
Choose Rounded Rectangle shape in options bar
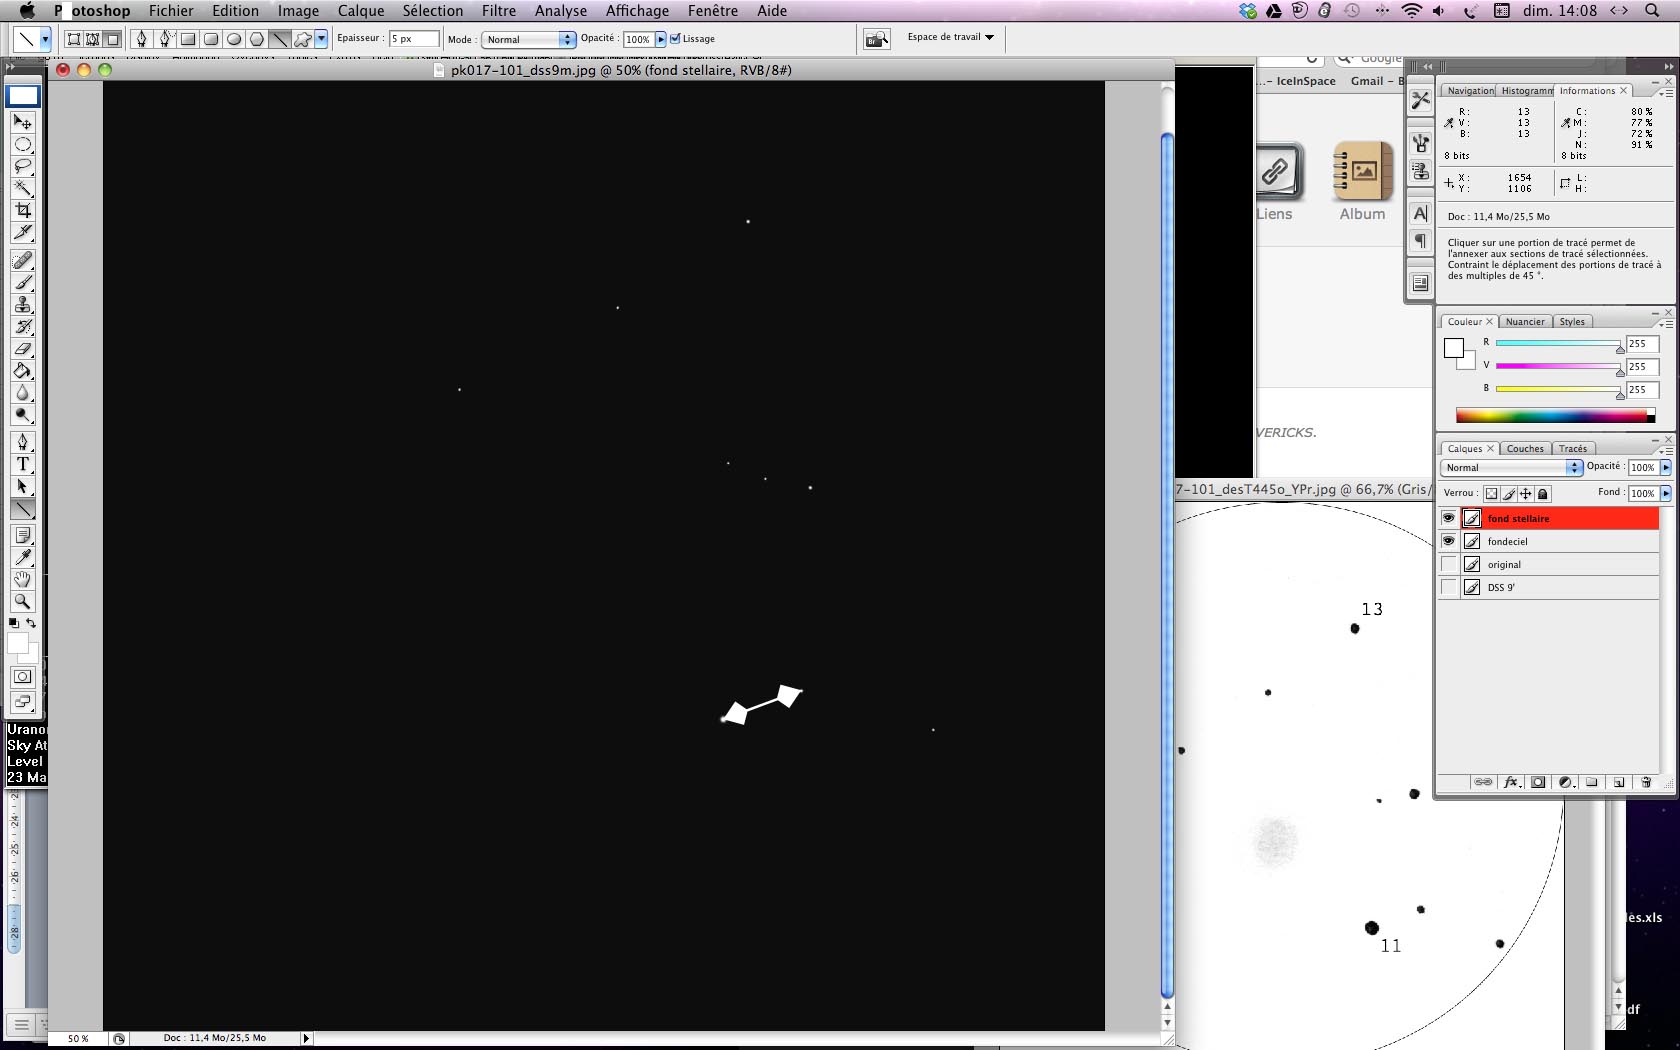(211, 39)
